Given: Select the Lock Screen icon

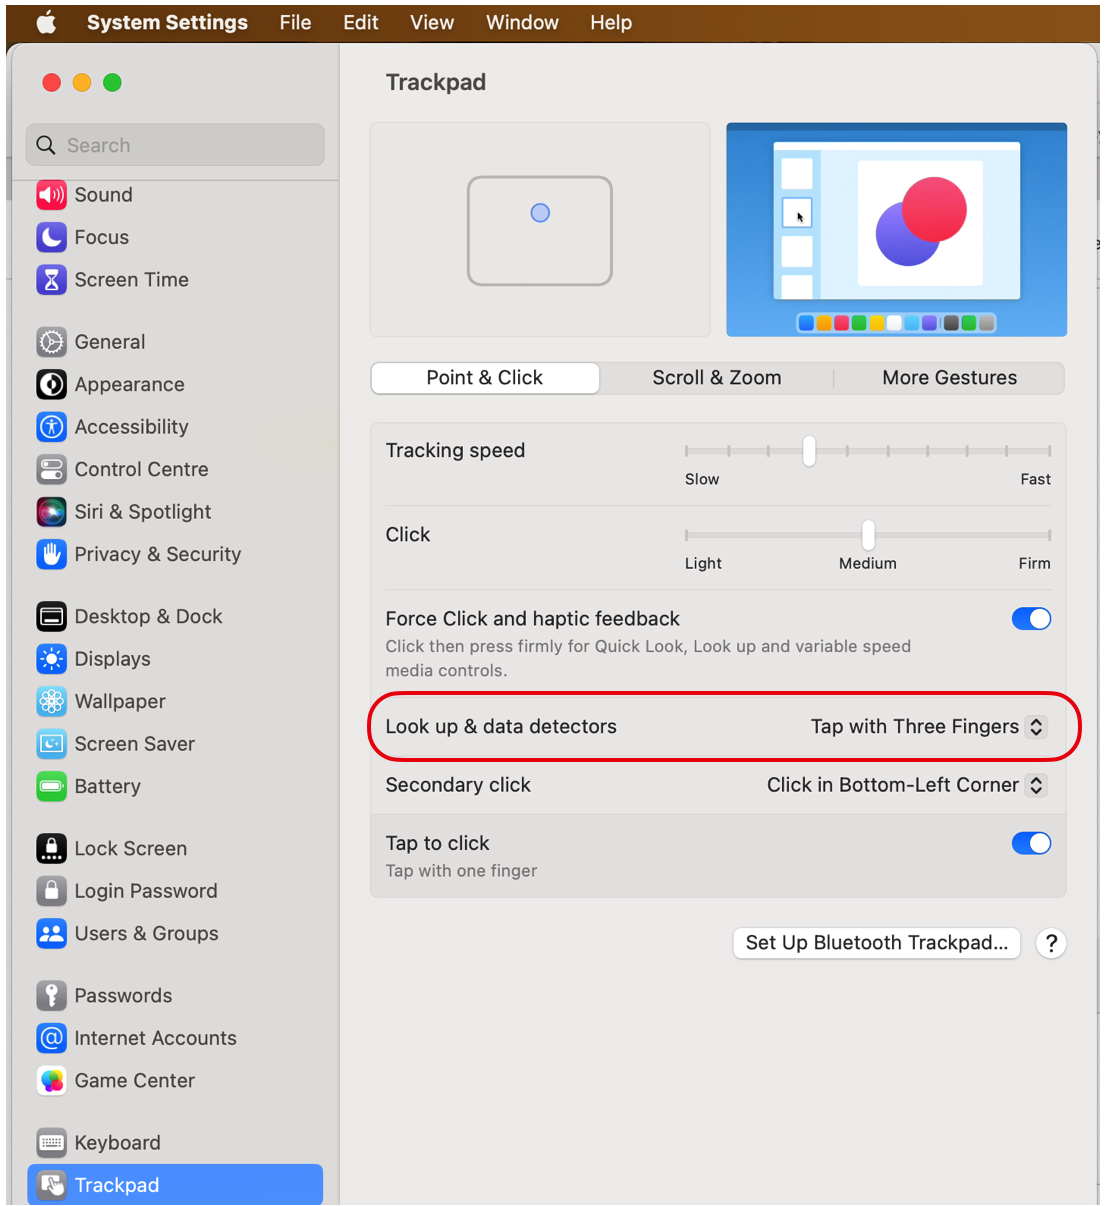Looking at the screenshot, I should tap(51, 848).
